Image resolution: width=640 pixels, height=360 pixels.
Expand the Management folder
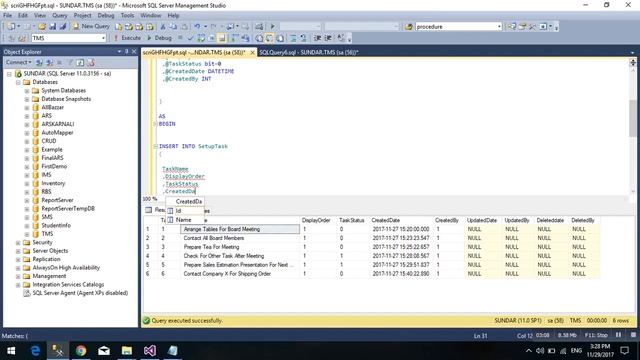pos(18,276)
